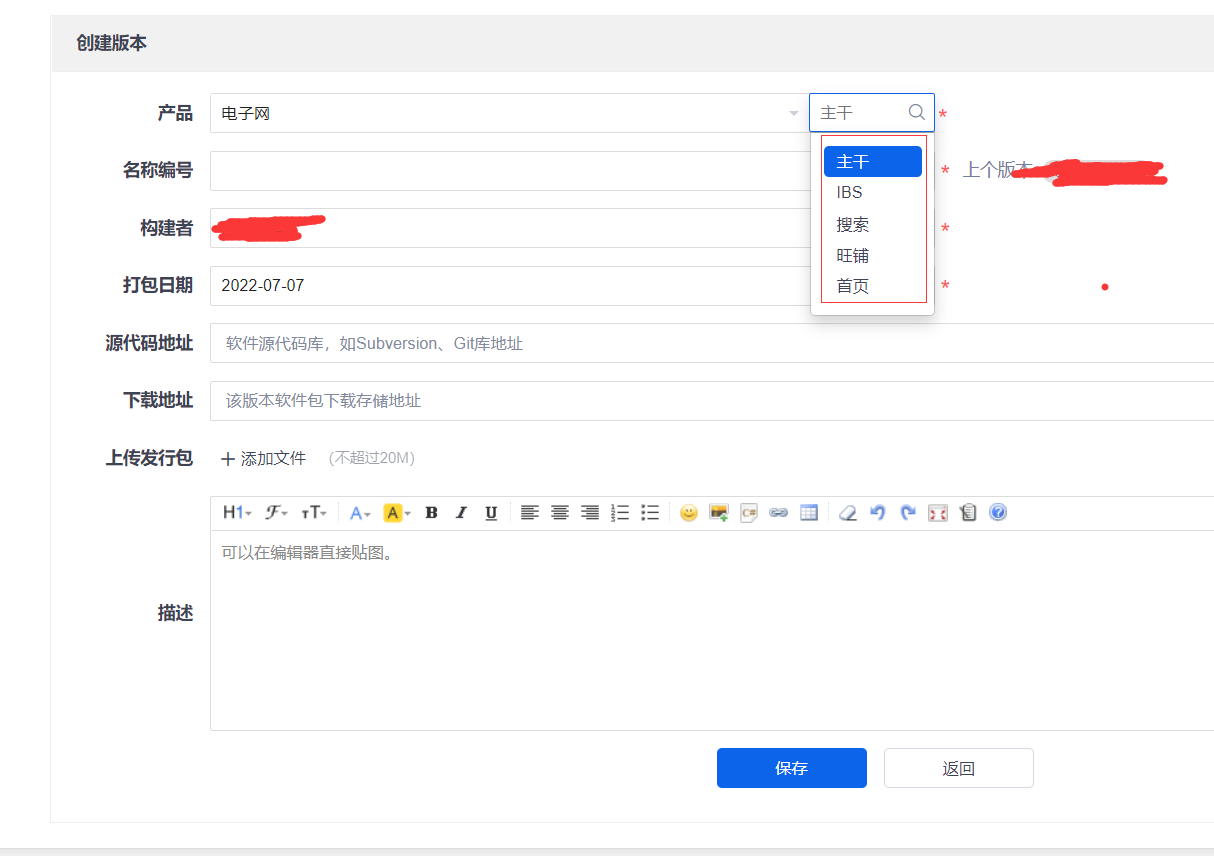Insert a hyperlink with chain icon
Screen dimensions: 1214x856
(x=778, y=513)
